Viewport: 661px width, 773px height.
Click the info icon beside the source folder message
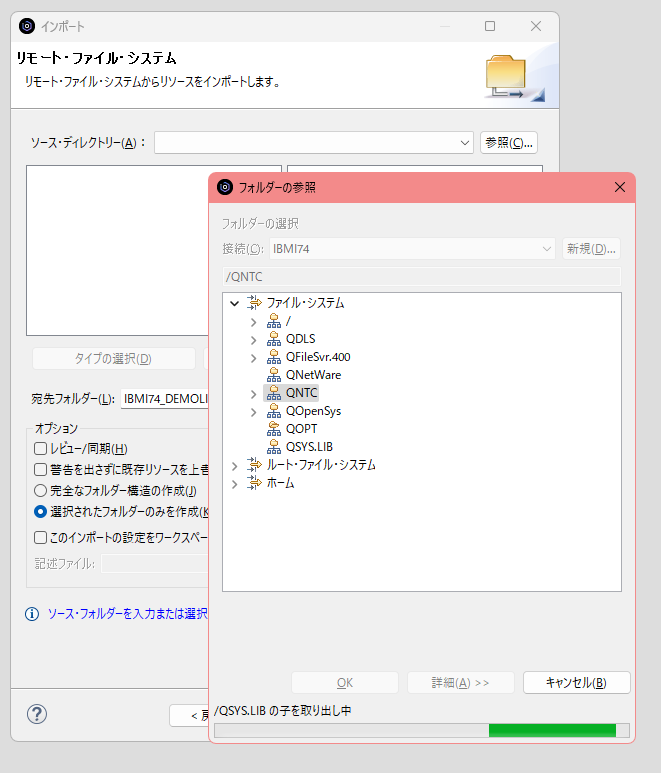click(32, 614)
